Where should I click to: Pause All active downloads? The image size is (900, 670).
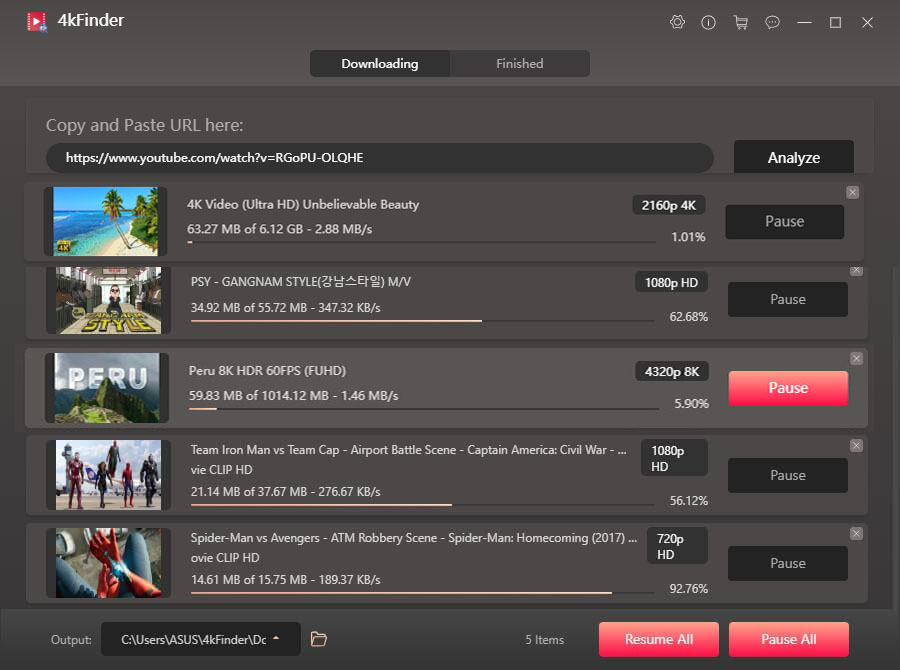(788, 639)
